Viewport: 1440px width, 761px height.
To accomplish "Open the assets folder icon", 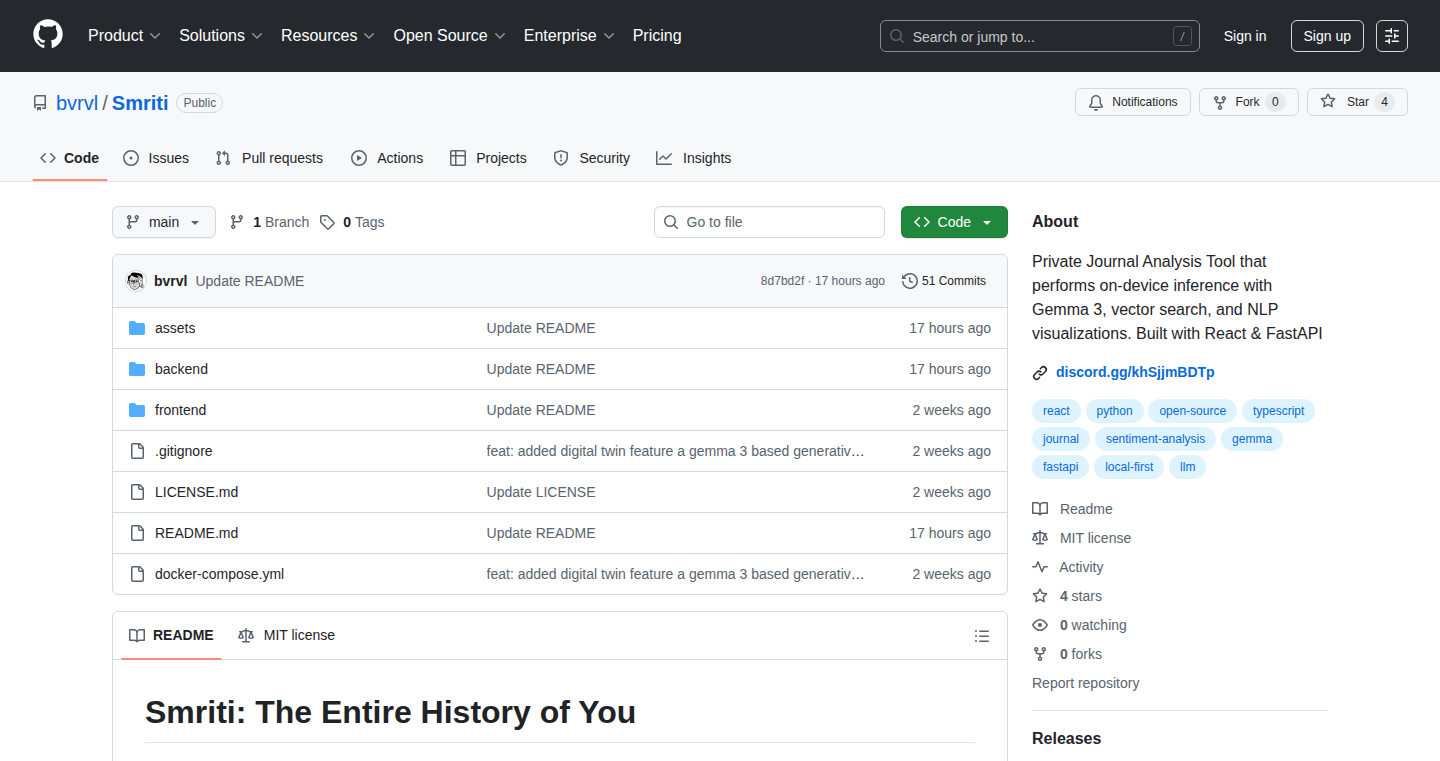I will pyautogui.click(x=137, y=328).
